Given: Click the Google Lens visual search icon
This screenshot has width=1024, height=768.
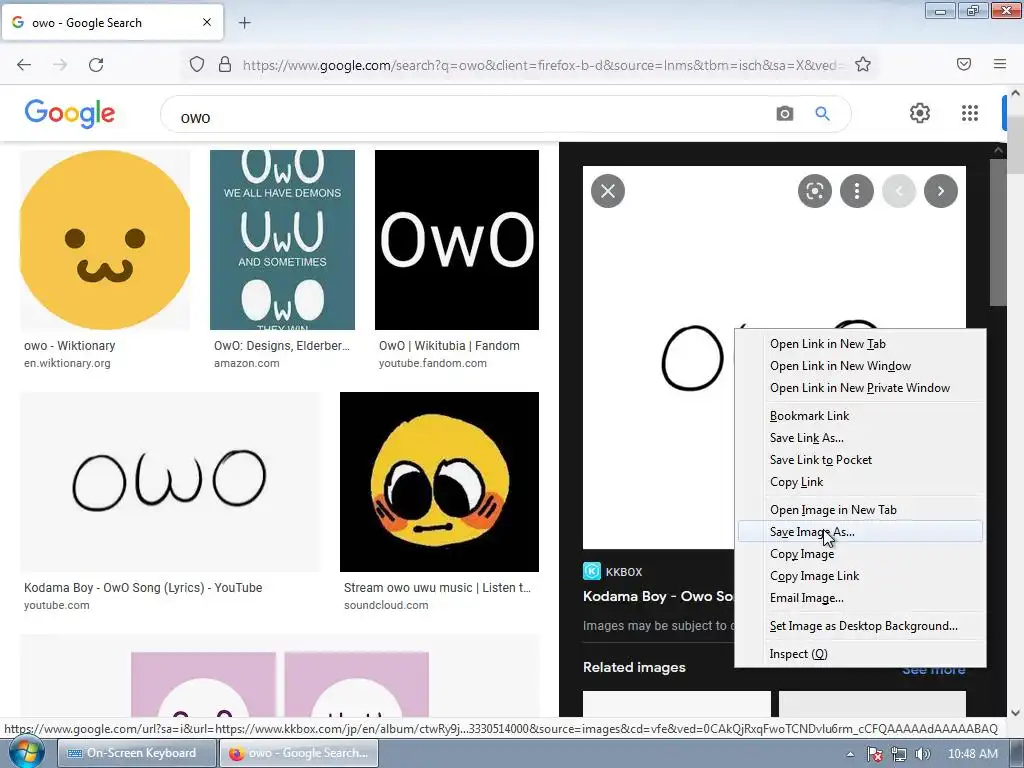Looking at the screenshot, I should coord(814,191).
